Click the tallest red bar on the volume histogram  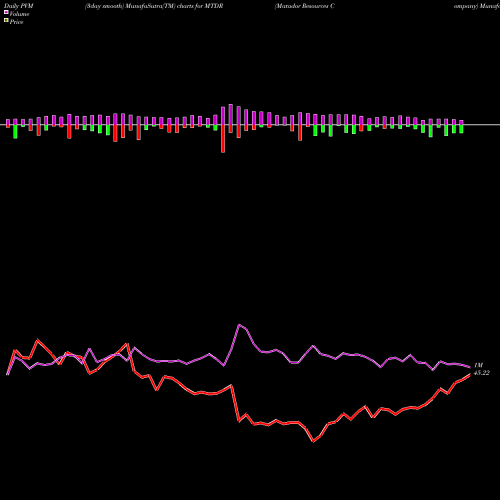tap(223, 139)
